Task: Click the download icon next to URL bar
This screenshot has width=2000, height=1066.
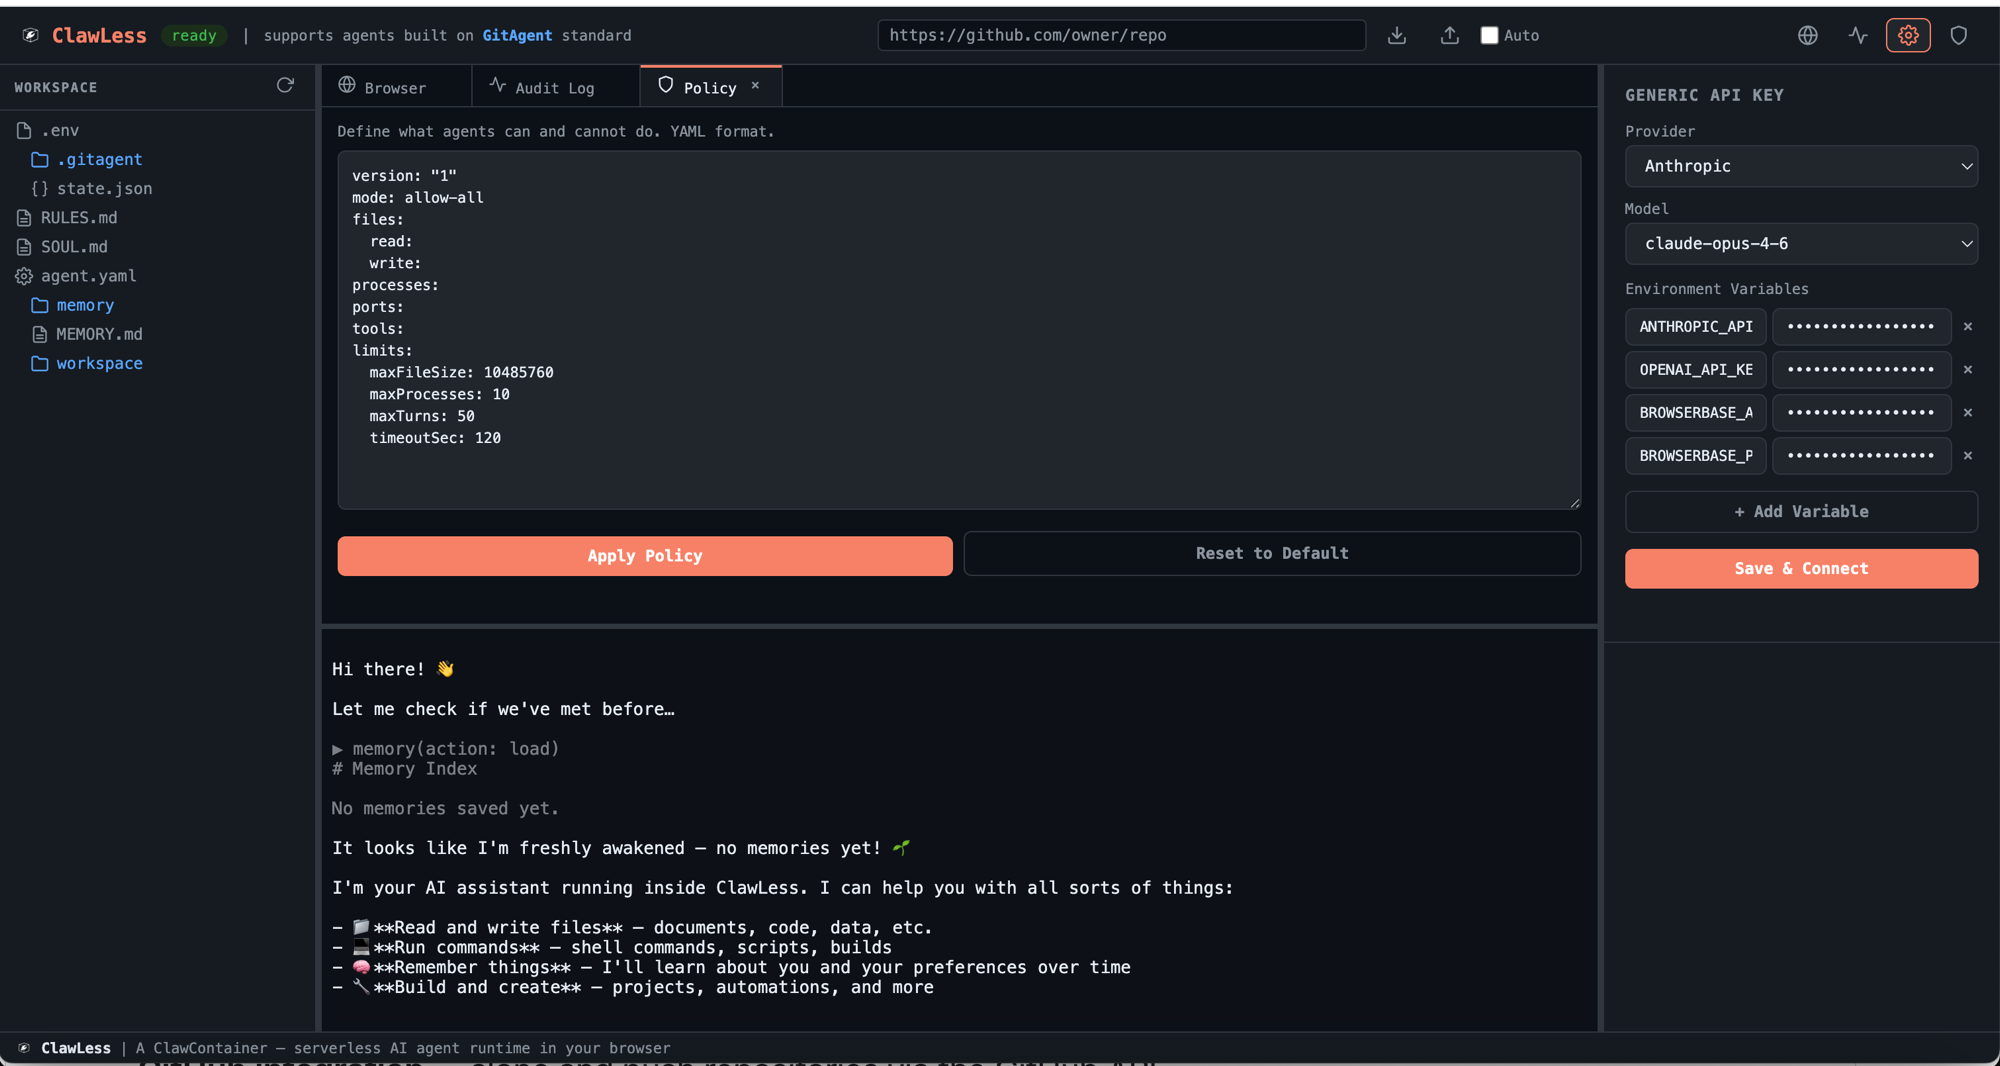Action: coord(1396,35)
